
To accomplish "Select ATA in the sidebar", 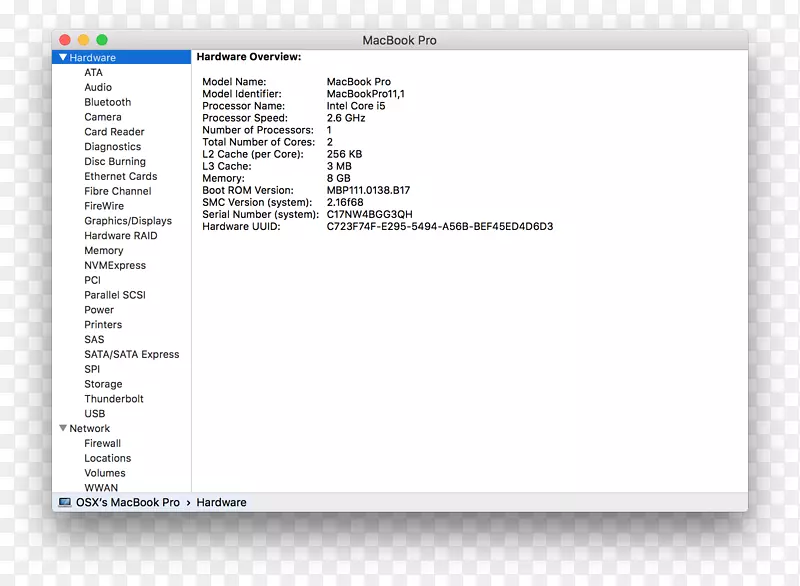I will tap(92, 72).
